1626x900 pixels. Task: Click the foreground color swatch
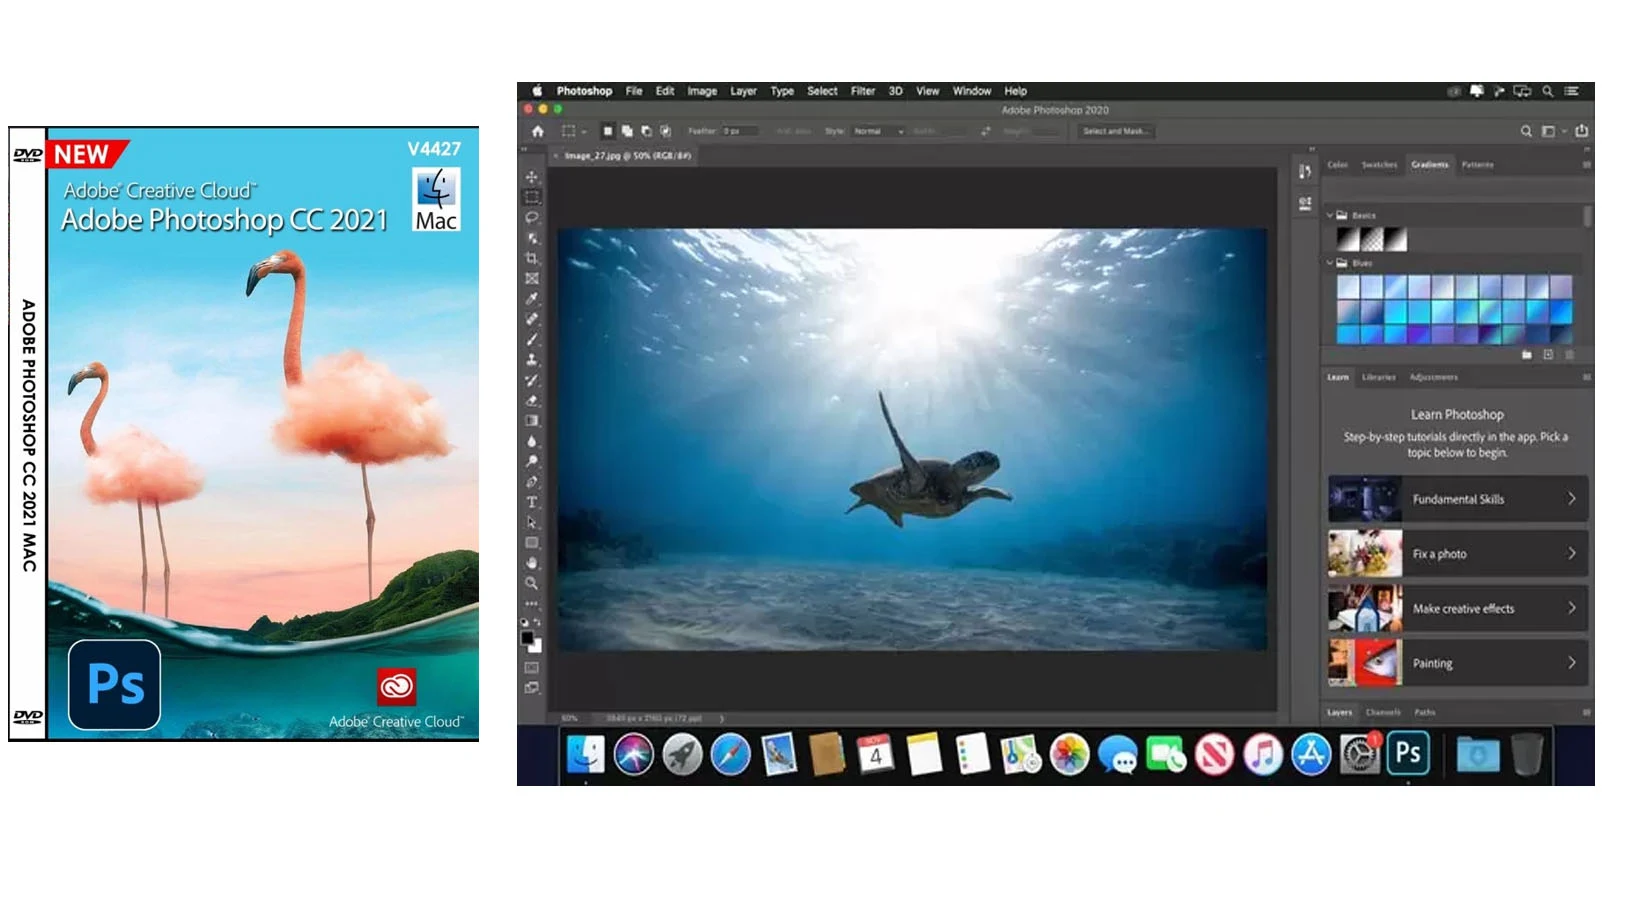pyautogui.click(x=527, y=638)
